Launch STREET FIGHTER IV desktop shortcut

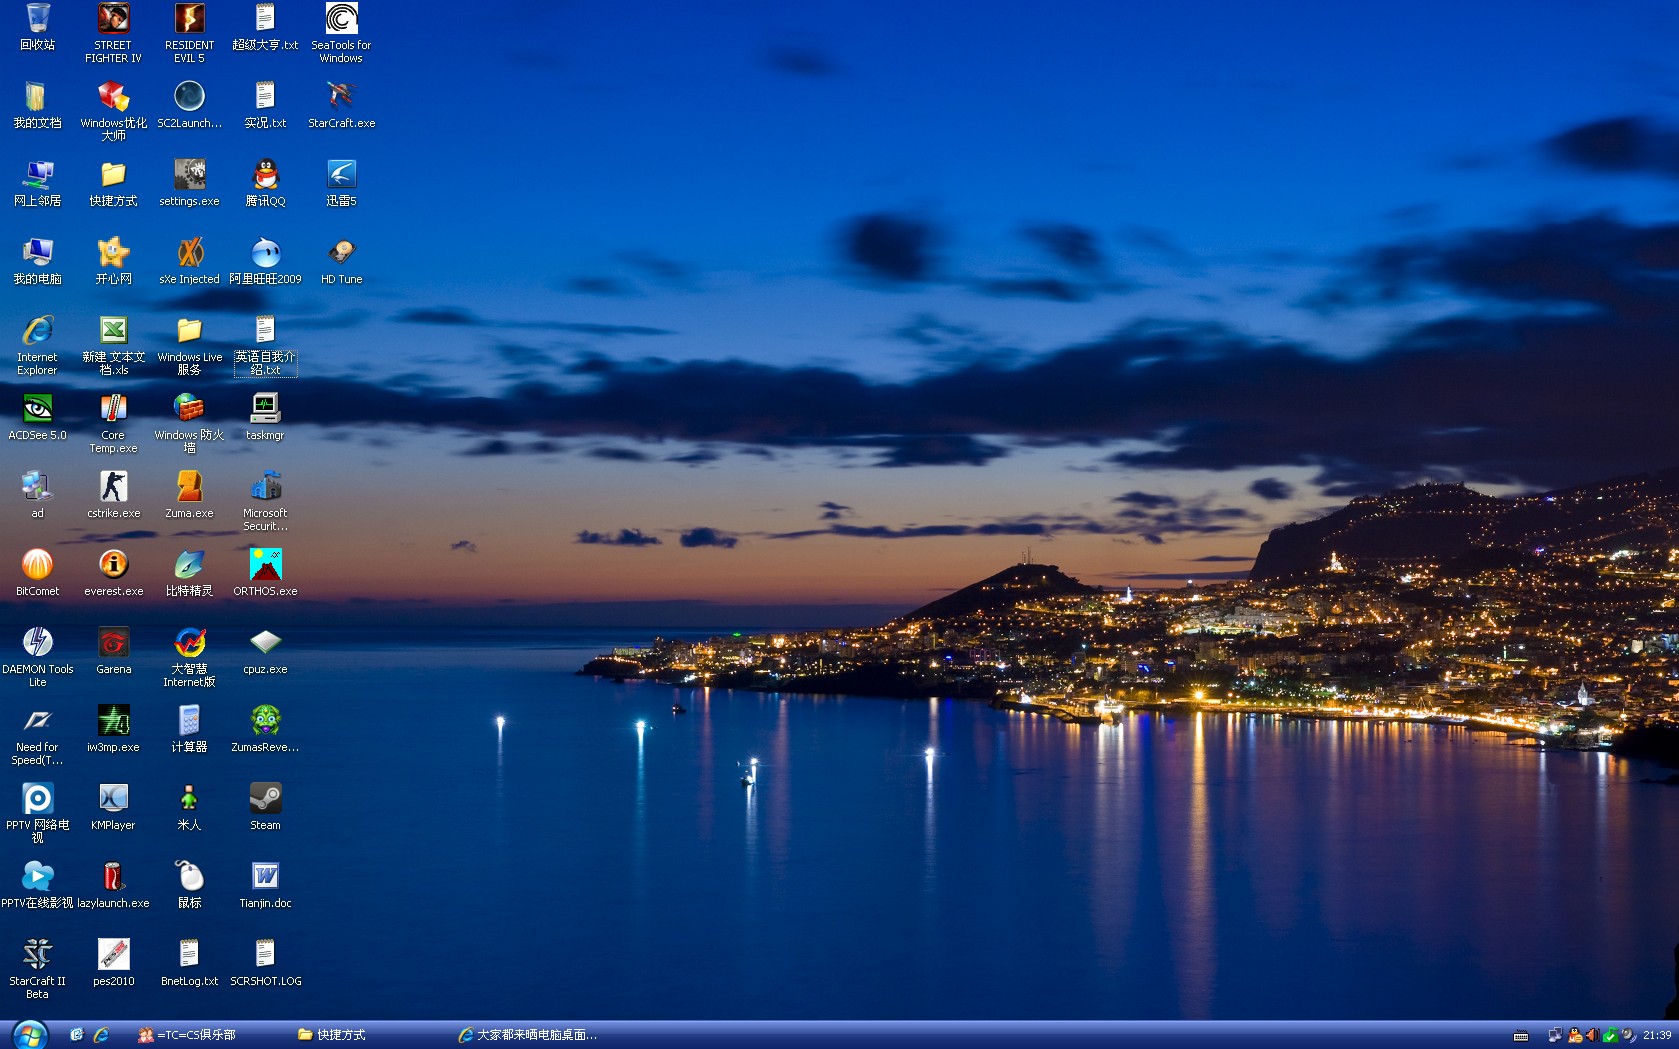pos(113,32)
